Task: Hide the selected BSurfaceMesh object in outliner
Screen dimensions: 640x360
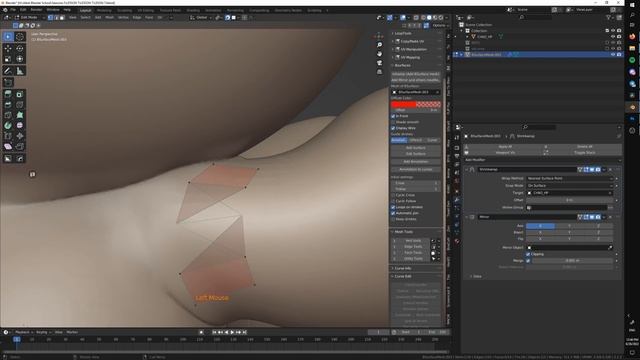Action: pos(613,54)
